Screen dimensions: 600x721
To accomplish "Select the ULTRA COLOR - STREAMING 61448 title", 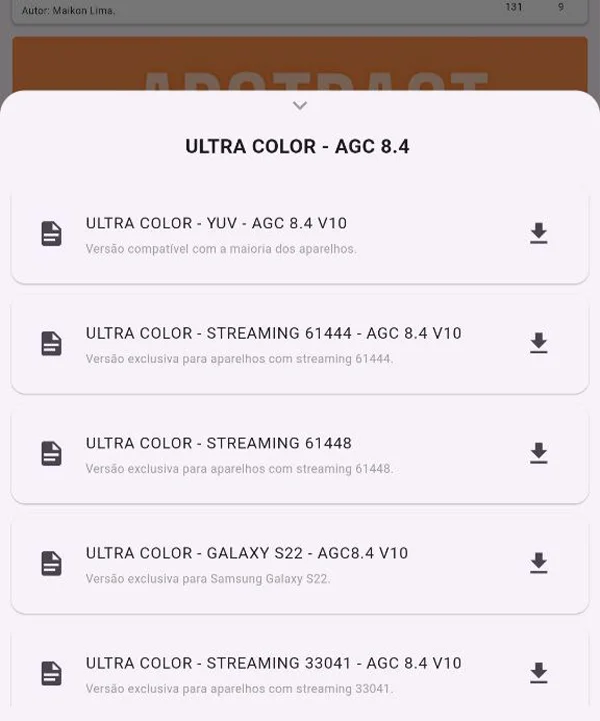I will pyautogui.click(x=218, y=443).
